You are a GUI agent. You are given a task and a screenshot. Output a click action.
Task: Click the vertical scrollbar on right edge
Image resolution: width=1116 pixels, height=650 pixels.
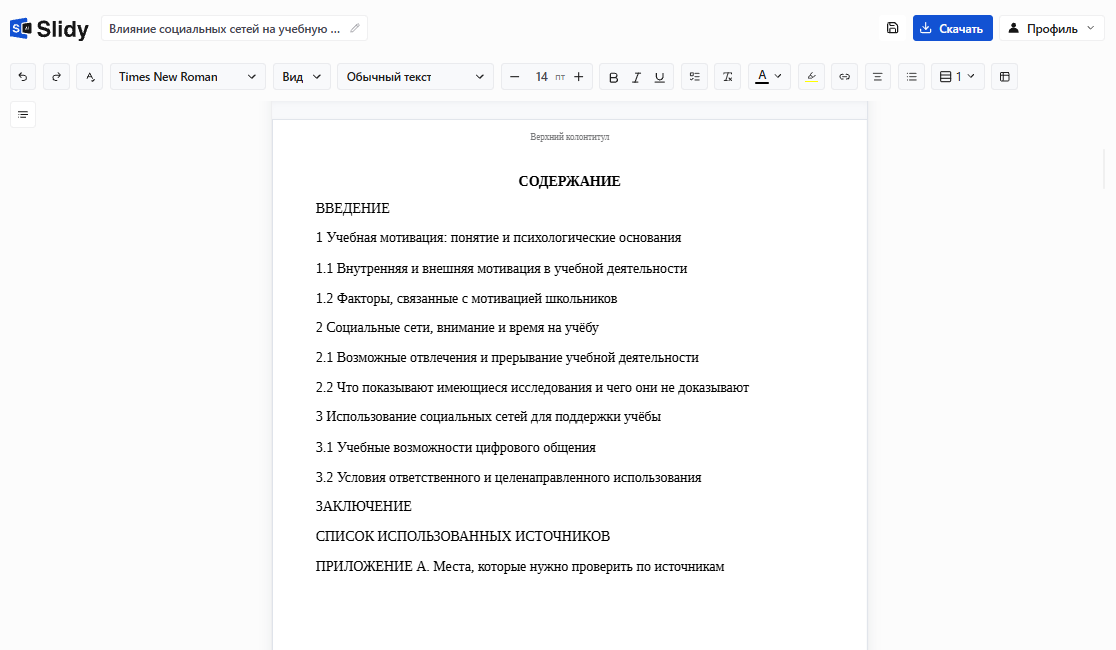1105,169
